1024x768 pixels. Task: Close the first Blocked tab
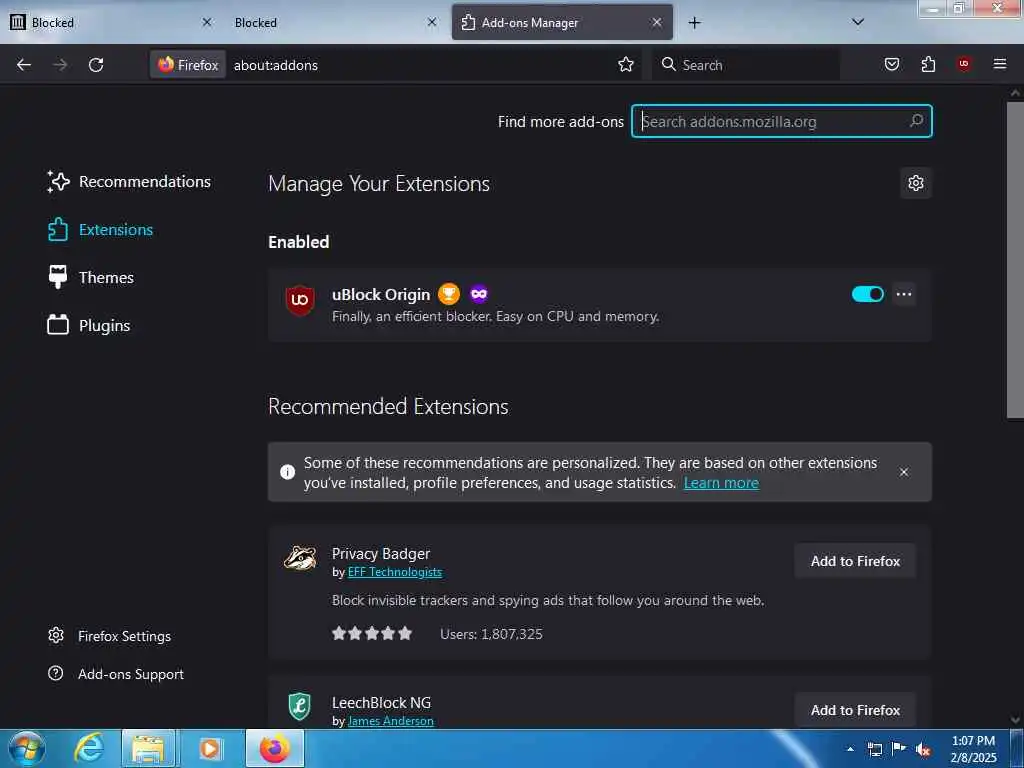(x=207, y=22)
